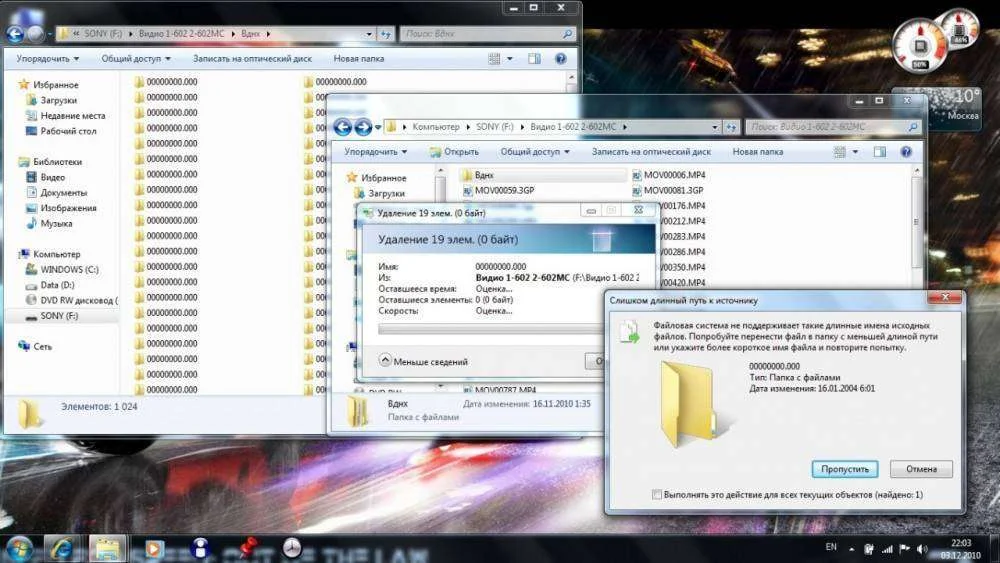Click the refresh button beside the Вднх address bar
The height and width of the screenshot is (563, 1000).
coord(386,33)
